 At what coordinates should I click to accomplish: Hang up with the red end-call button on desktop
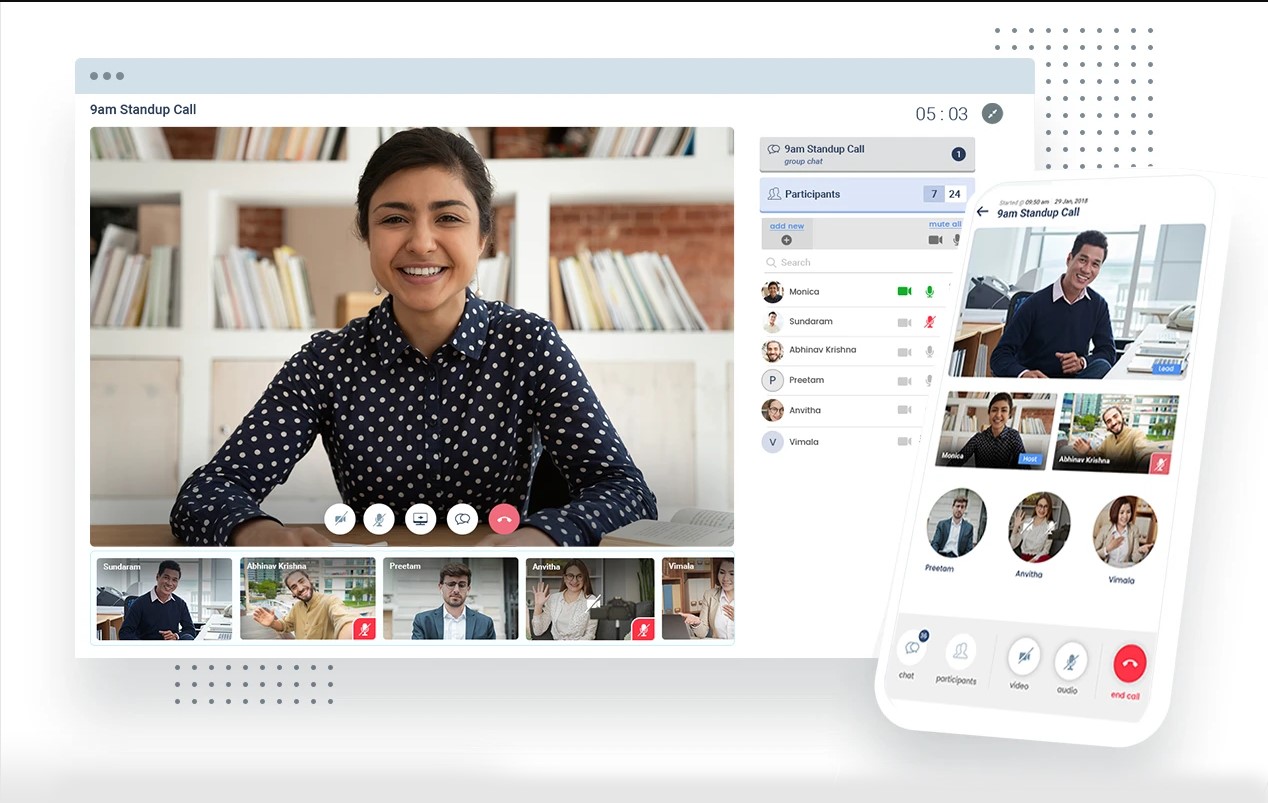point(504,519)
